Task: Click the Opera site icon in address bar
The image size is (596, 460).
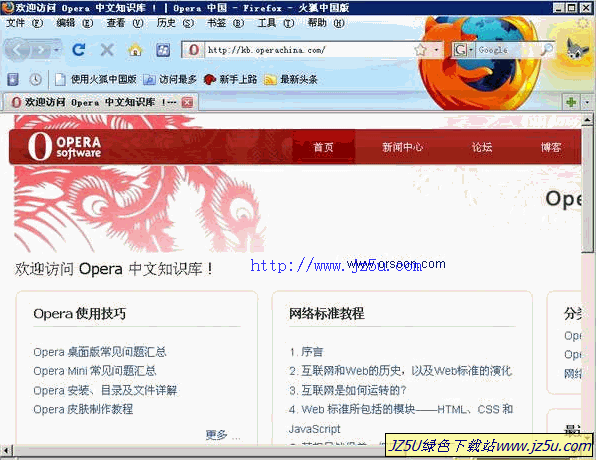Action: [193, 50]
